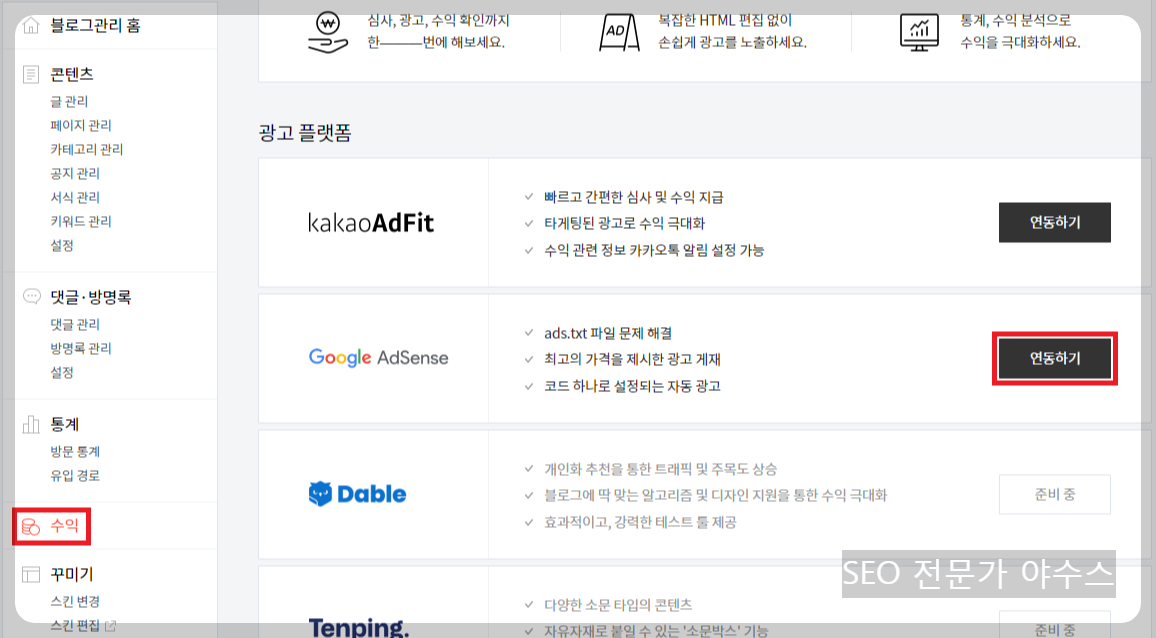The width and height of the screenshot is (1156, 638).
Task: Click 준비 중 button for Tenping
Action: tap(1054, 625)
